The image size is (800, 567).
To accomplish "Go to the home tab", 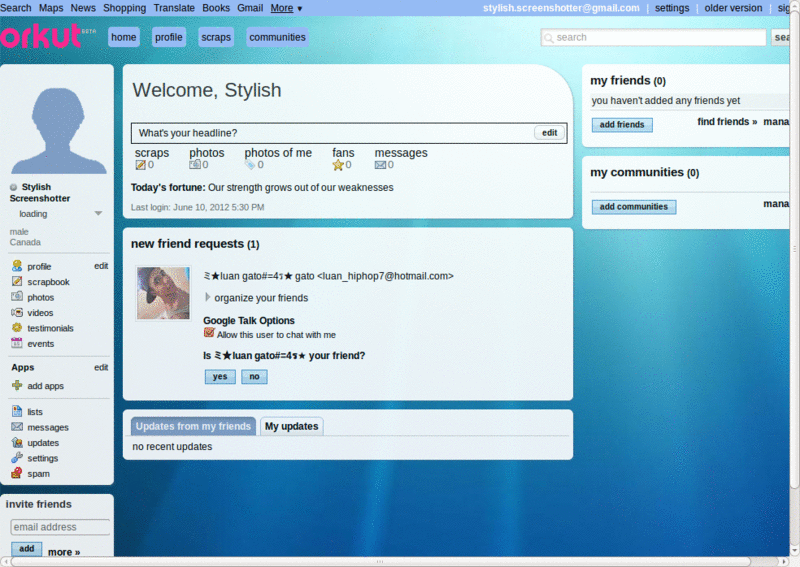I will pyautogui.click(x=123, y=37).
